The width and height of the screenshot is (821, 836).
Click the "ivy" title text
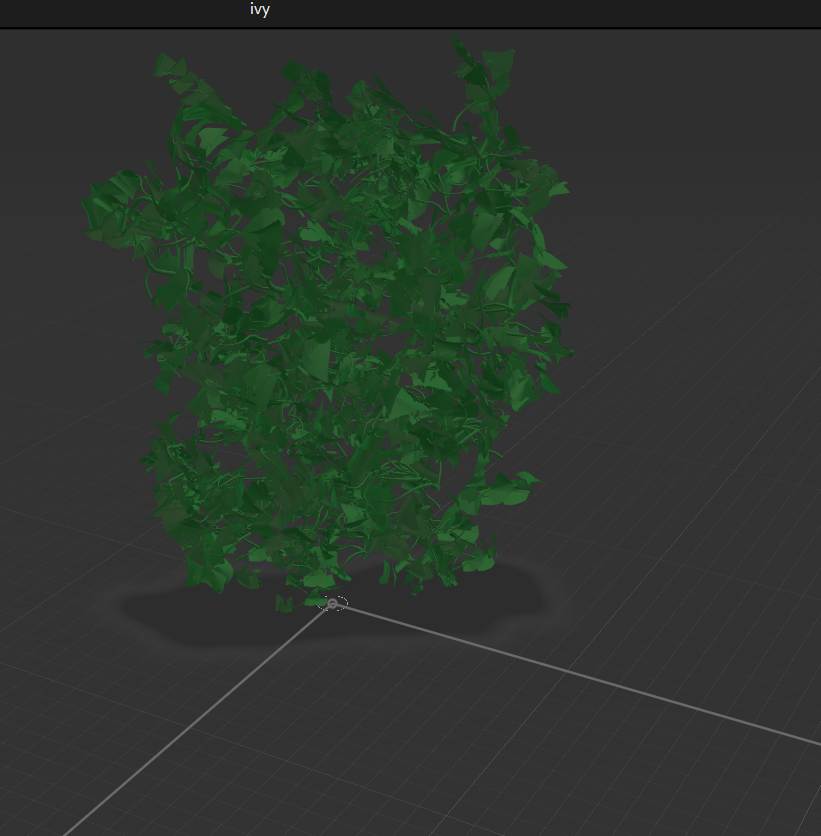click(x=260, y=10)
